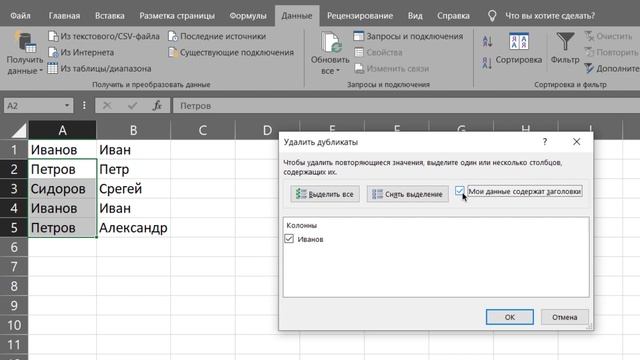Click cell B2 containing Петр
The height and width of the screenshot is (360, 640).
point(133,169)
